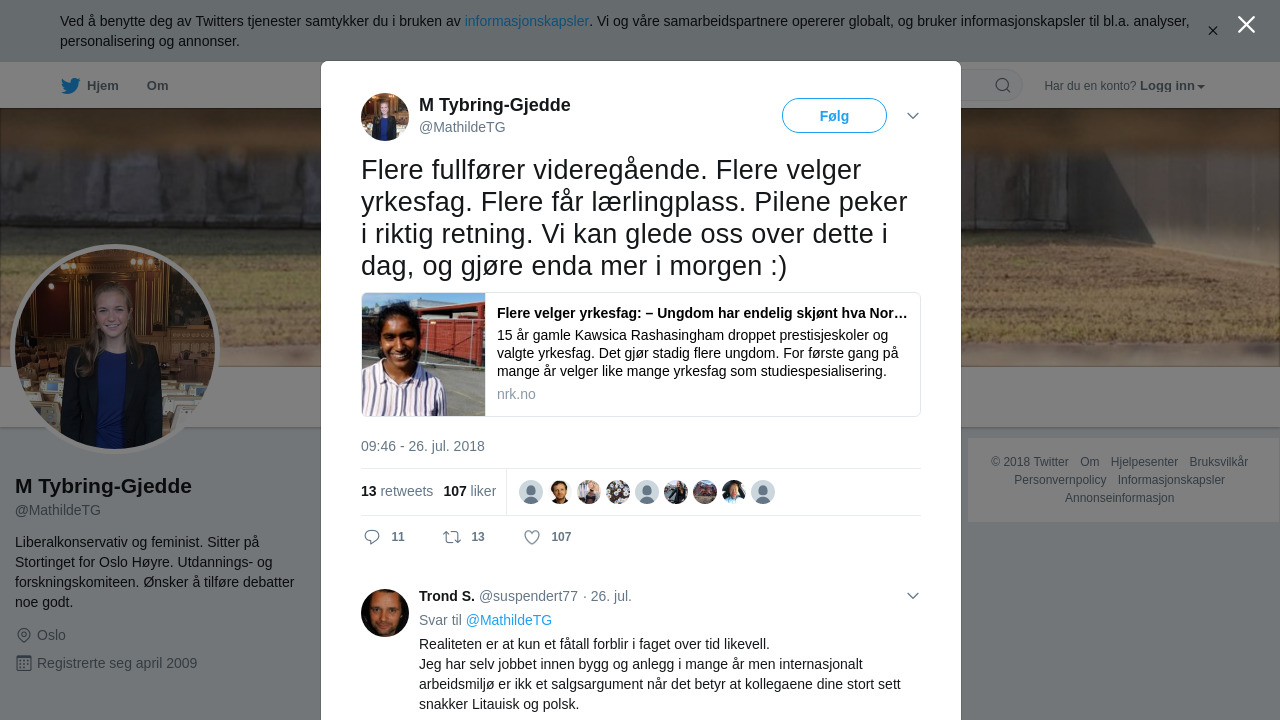Click the retweet arrows icon
Screen dimensions: 1280x720
click(452, 537)
